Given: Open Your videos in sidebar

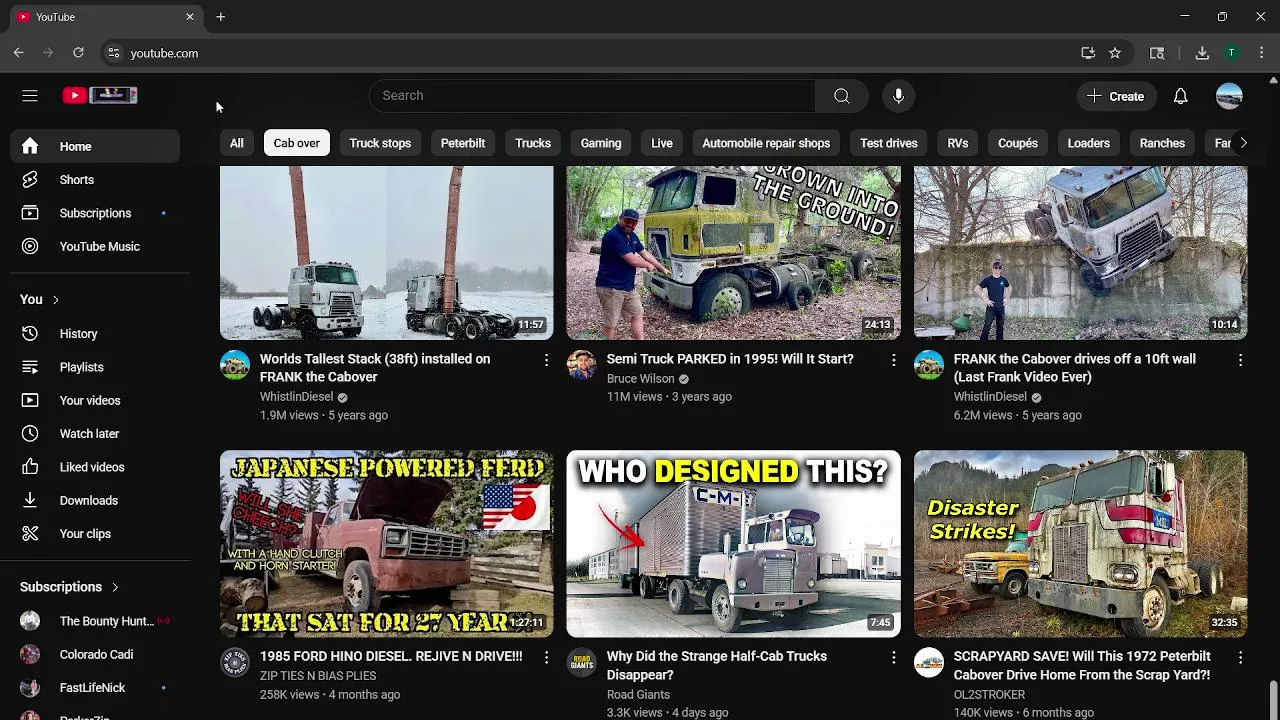Looking at the screenshot, I should (95, 400).
